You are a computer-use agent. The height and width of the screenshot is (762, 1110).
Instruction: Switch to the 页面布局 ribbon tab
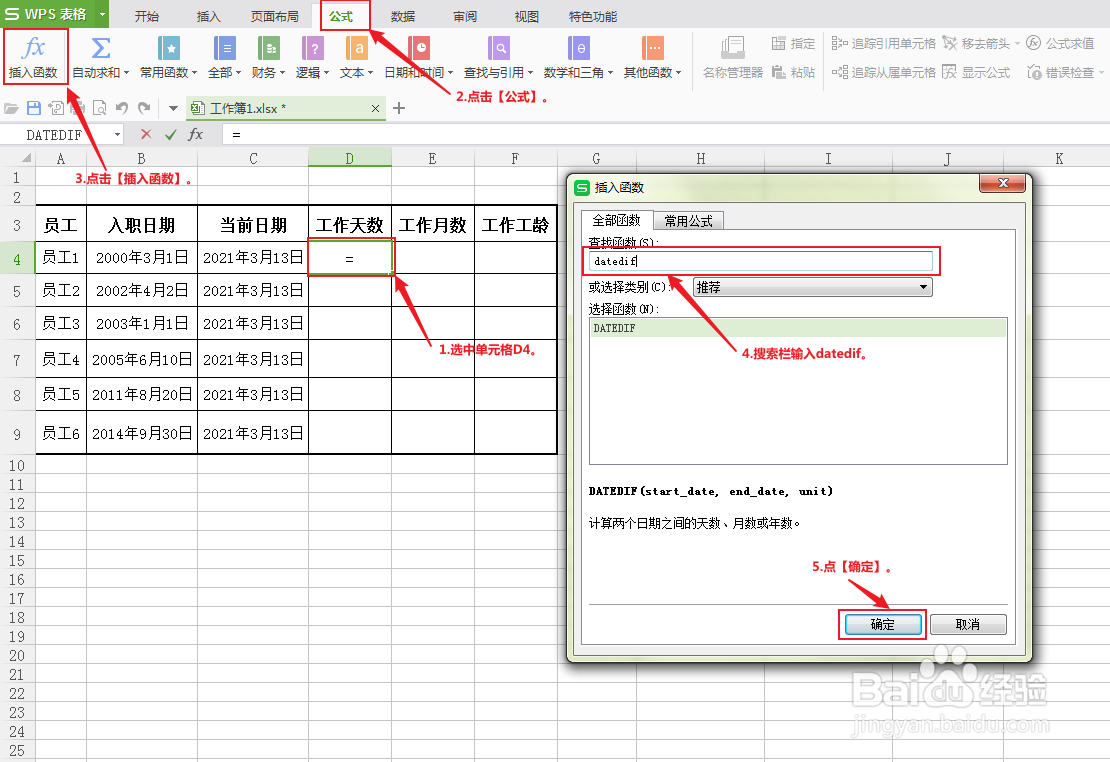pos(275,16)
